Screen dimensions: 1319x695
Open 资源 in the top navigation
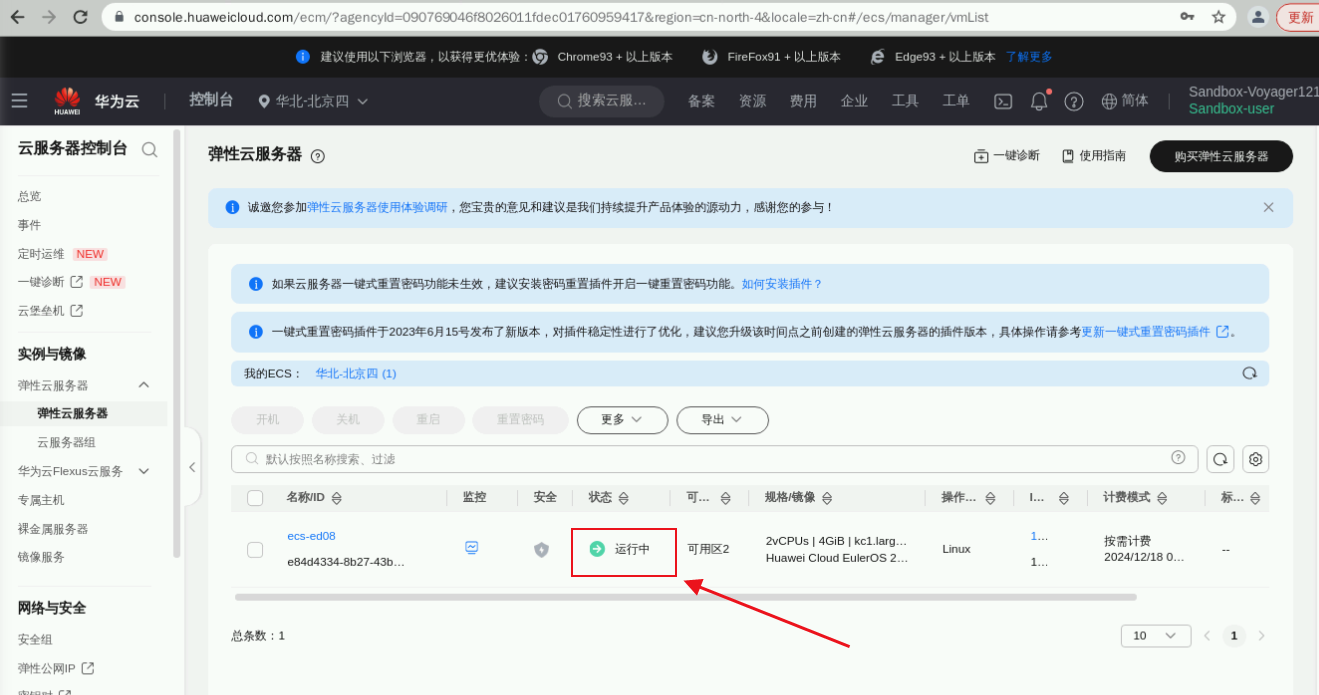[x=752, y=101]
